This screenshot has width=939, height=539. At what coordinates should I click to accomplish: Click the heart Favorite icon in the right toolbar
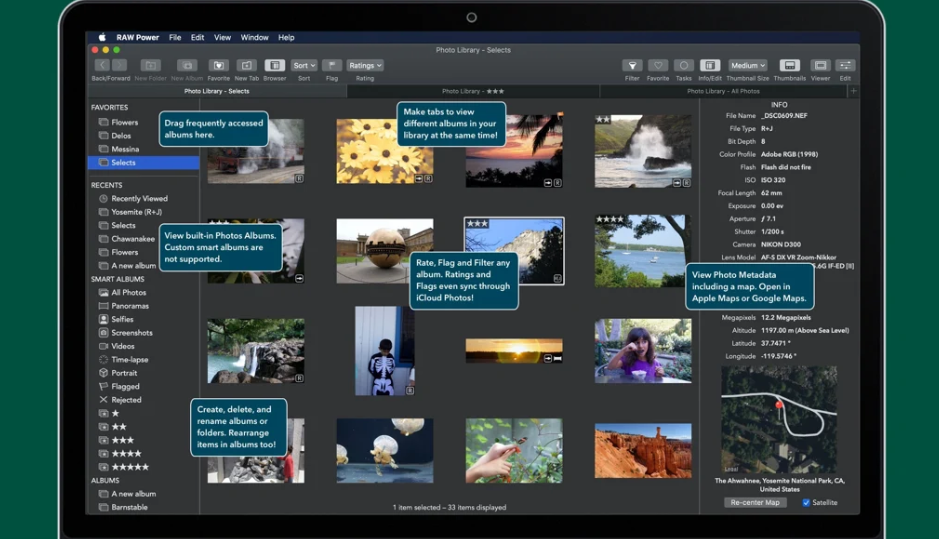(x=658, y=66)
